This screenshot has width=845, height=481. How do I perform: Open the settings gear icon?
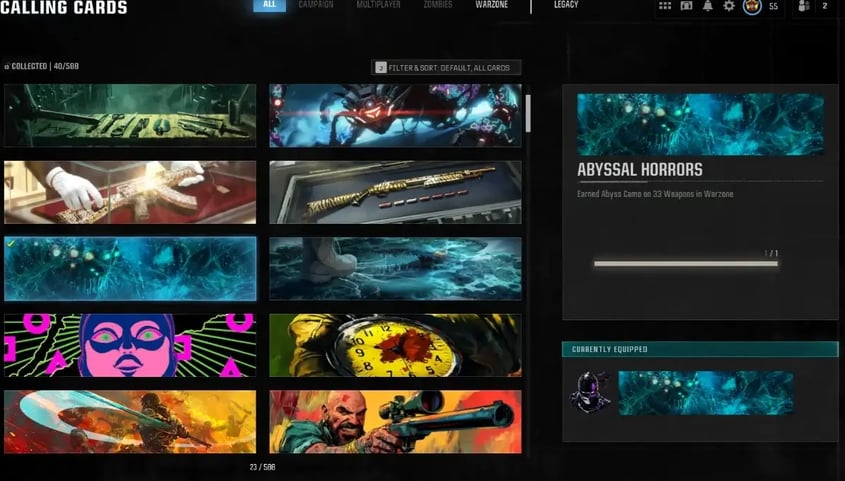728,6
